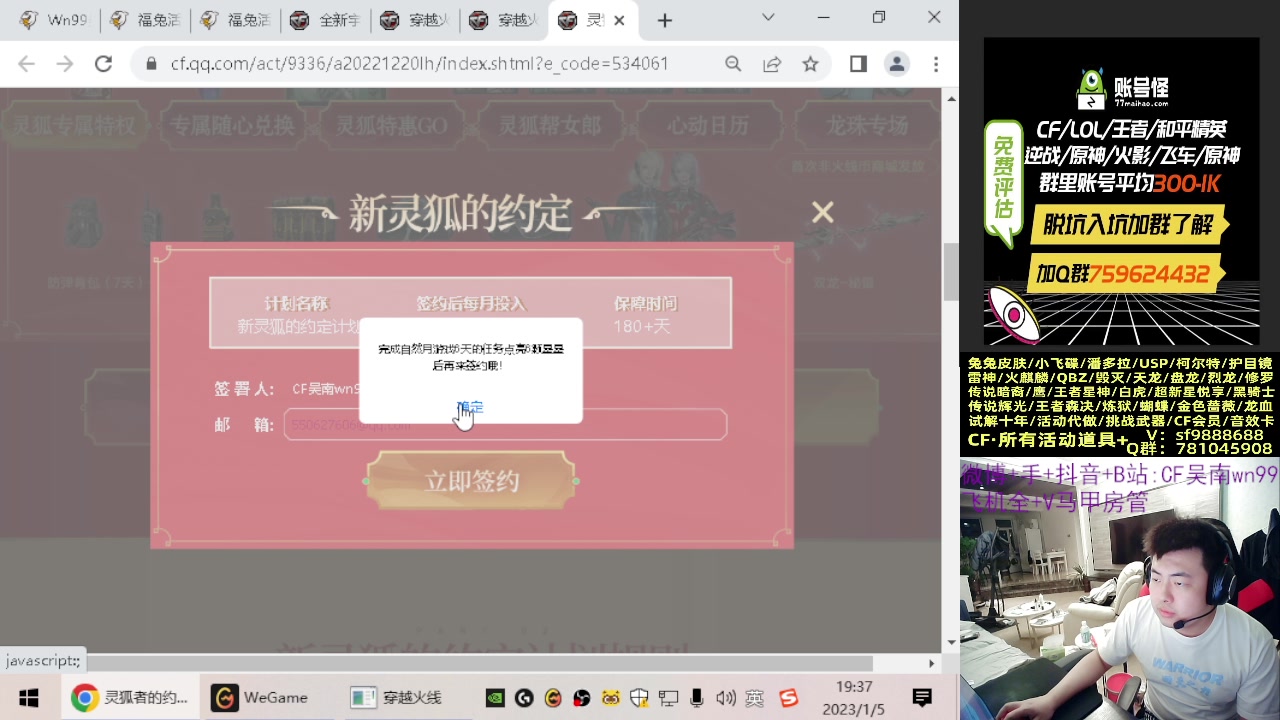Screen dimensions: 1280x720
Task: Open the 心动日历 navigation tab
Action: pyautogui.click(x=708, y=125)
